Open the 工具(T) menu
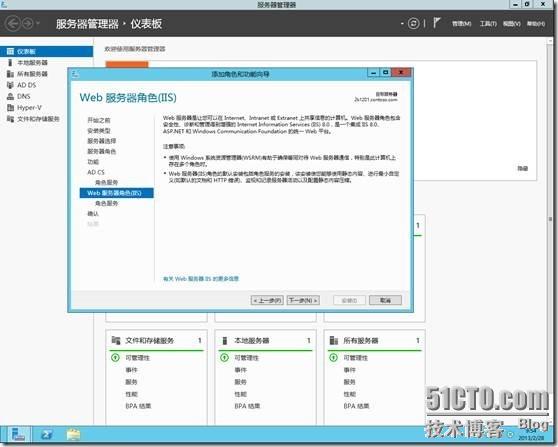The width and height of the screenshot is (558, 447). click(488, 23)
